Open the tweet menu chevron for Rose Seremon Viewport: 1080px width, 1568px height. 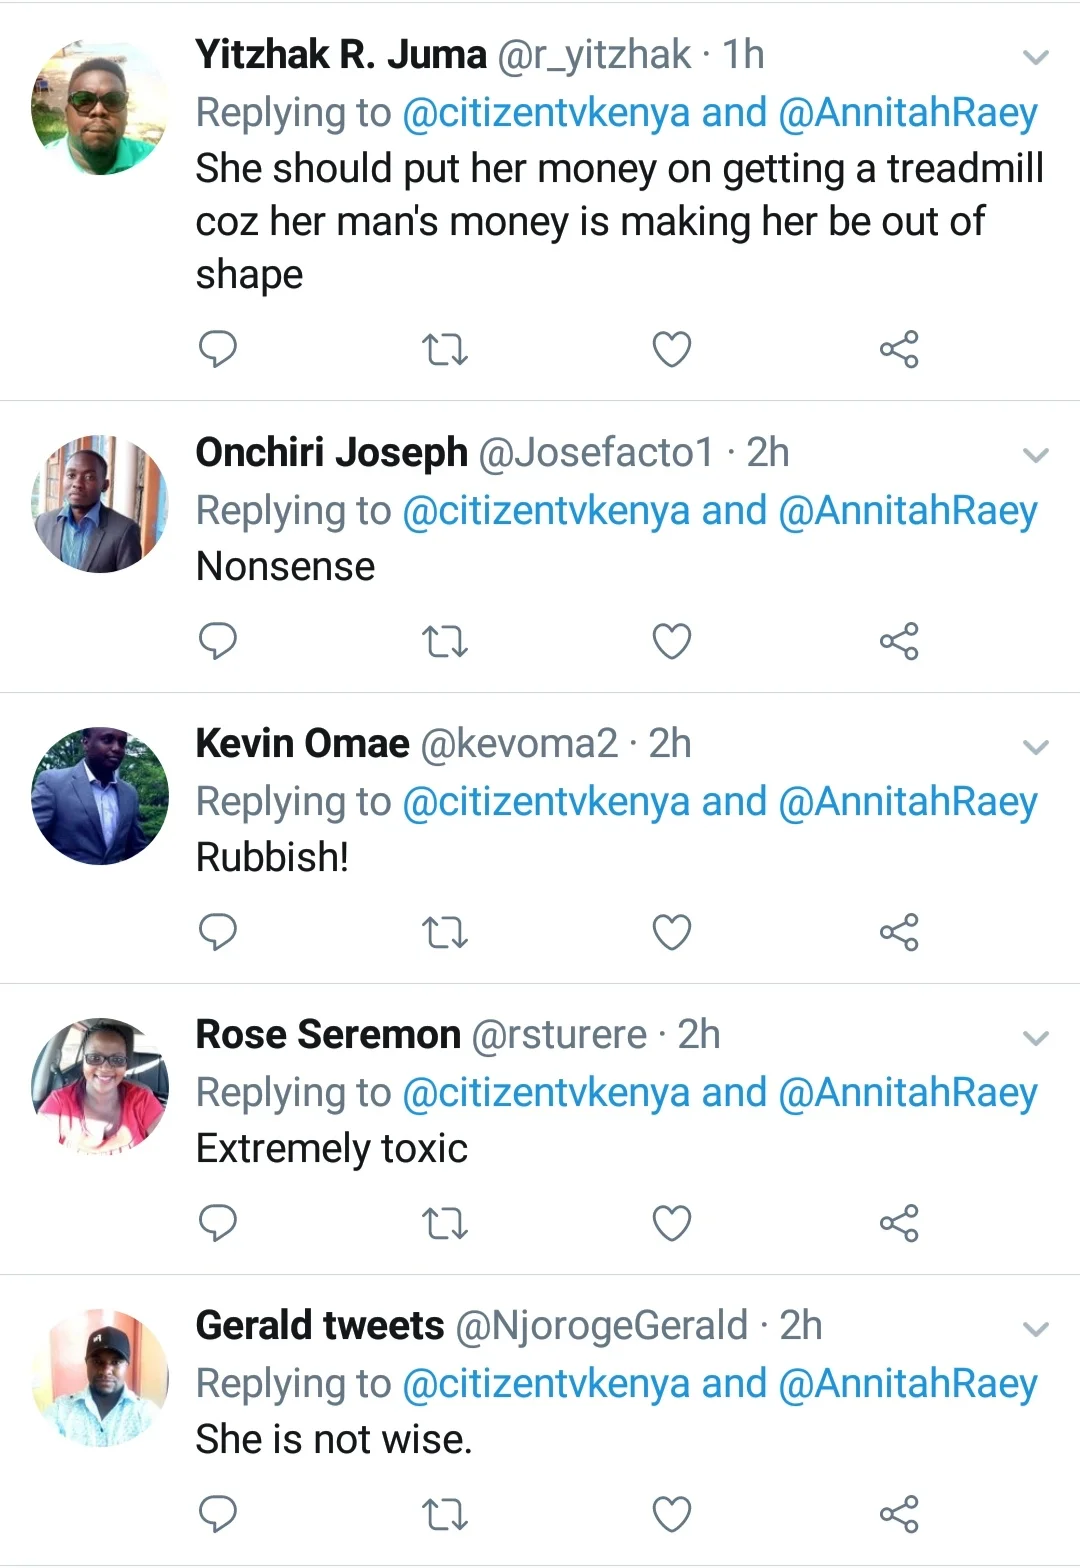[x=1036, y=1038]
